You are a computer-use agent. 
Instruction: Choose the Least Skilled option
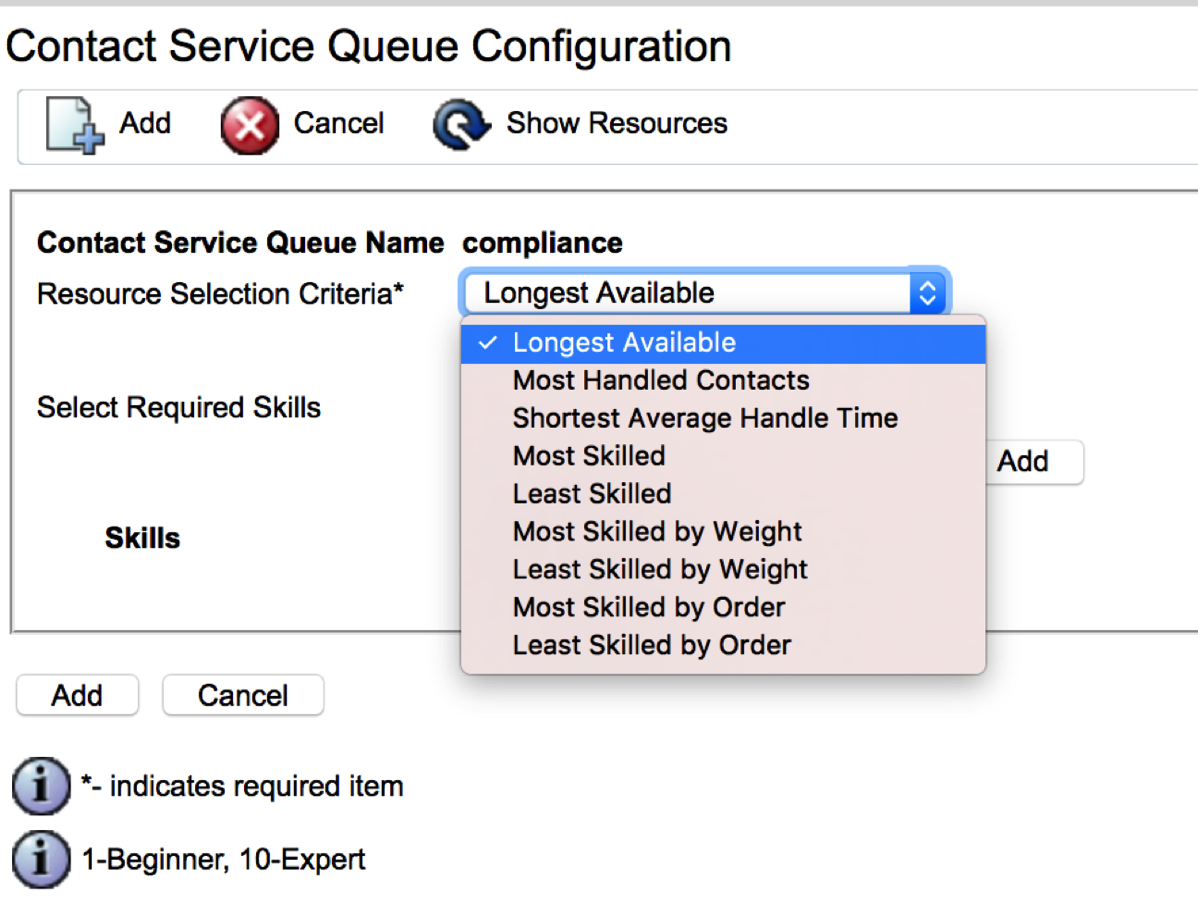tap(592, 495)
